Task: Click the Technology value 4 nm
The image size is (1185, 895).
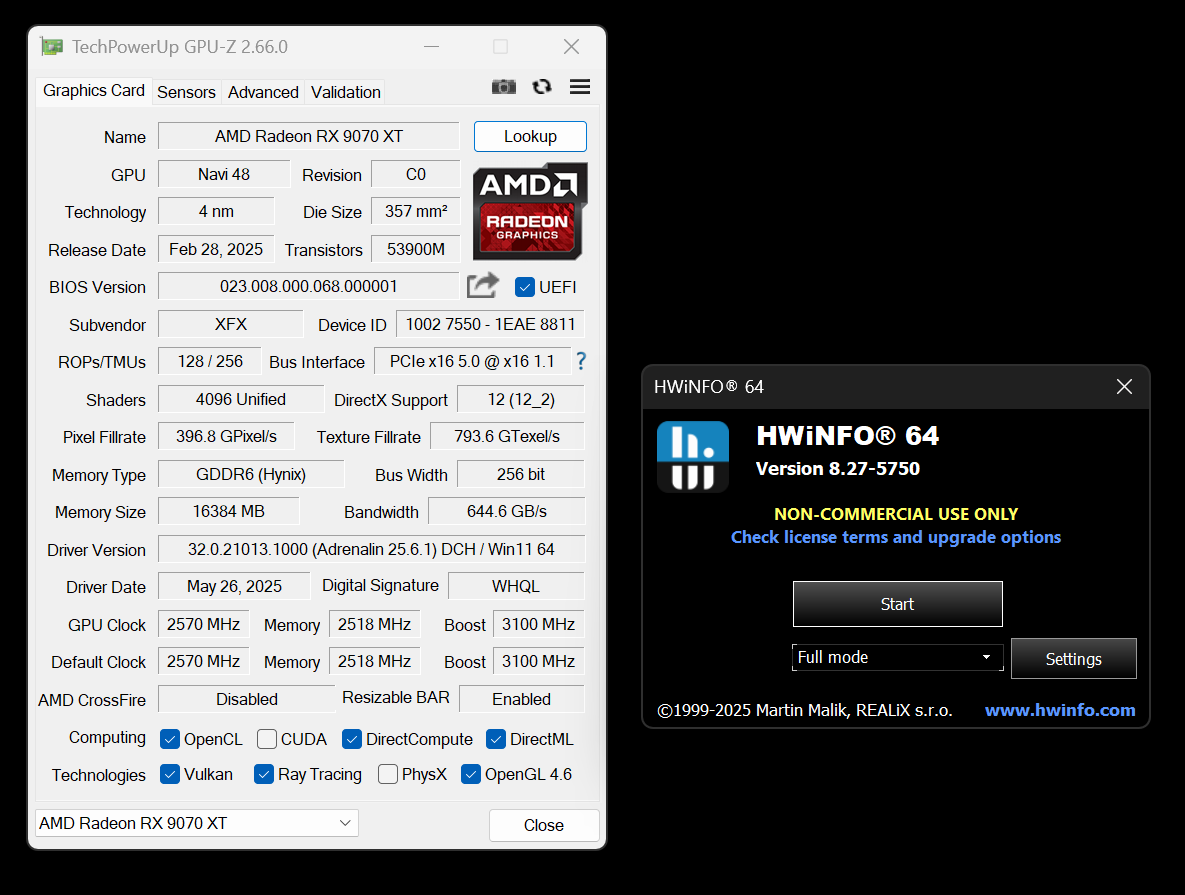Action: tap(216, 212)
